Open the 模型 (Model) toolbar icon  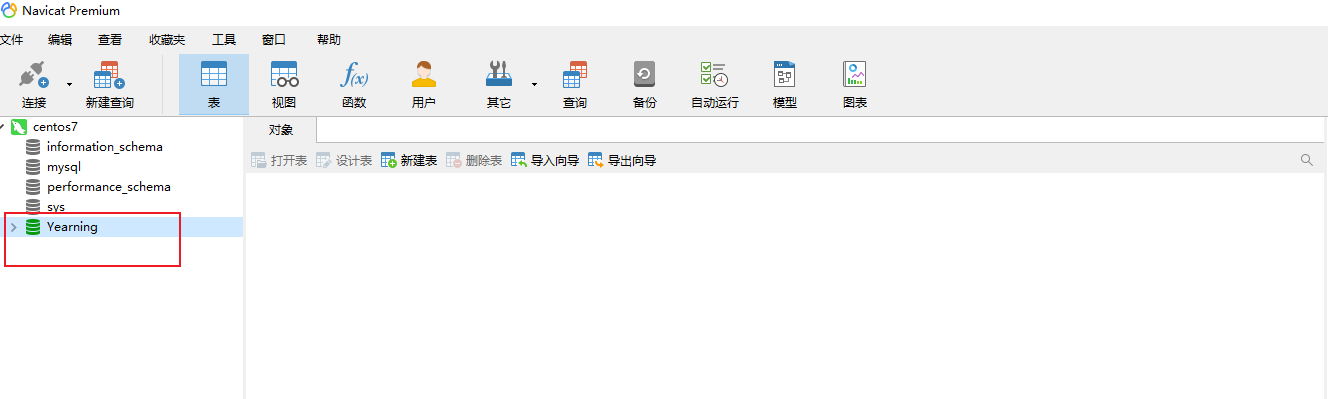[x=785, y=84]
